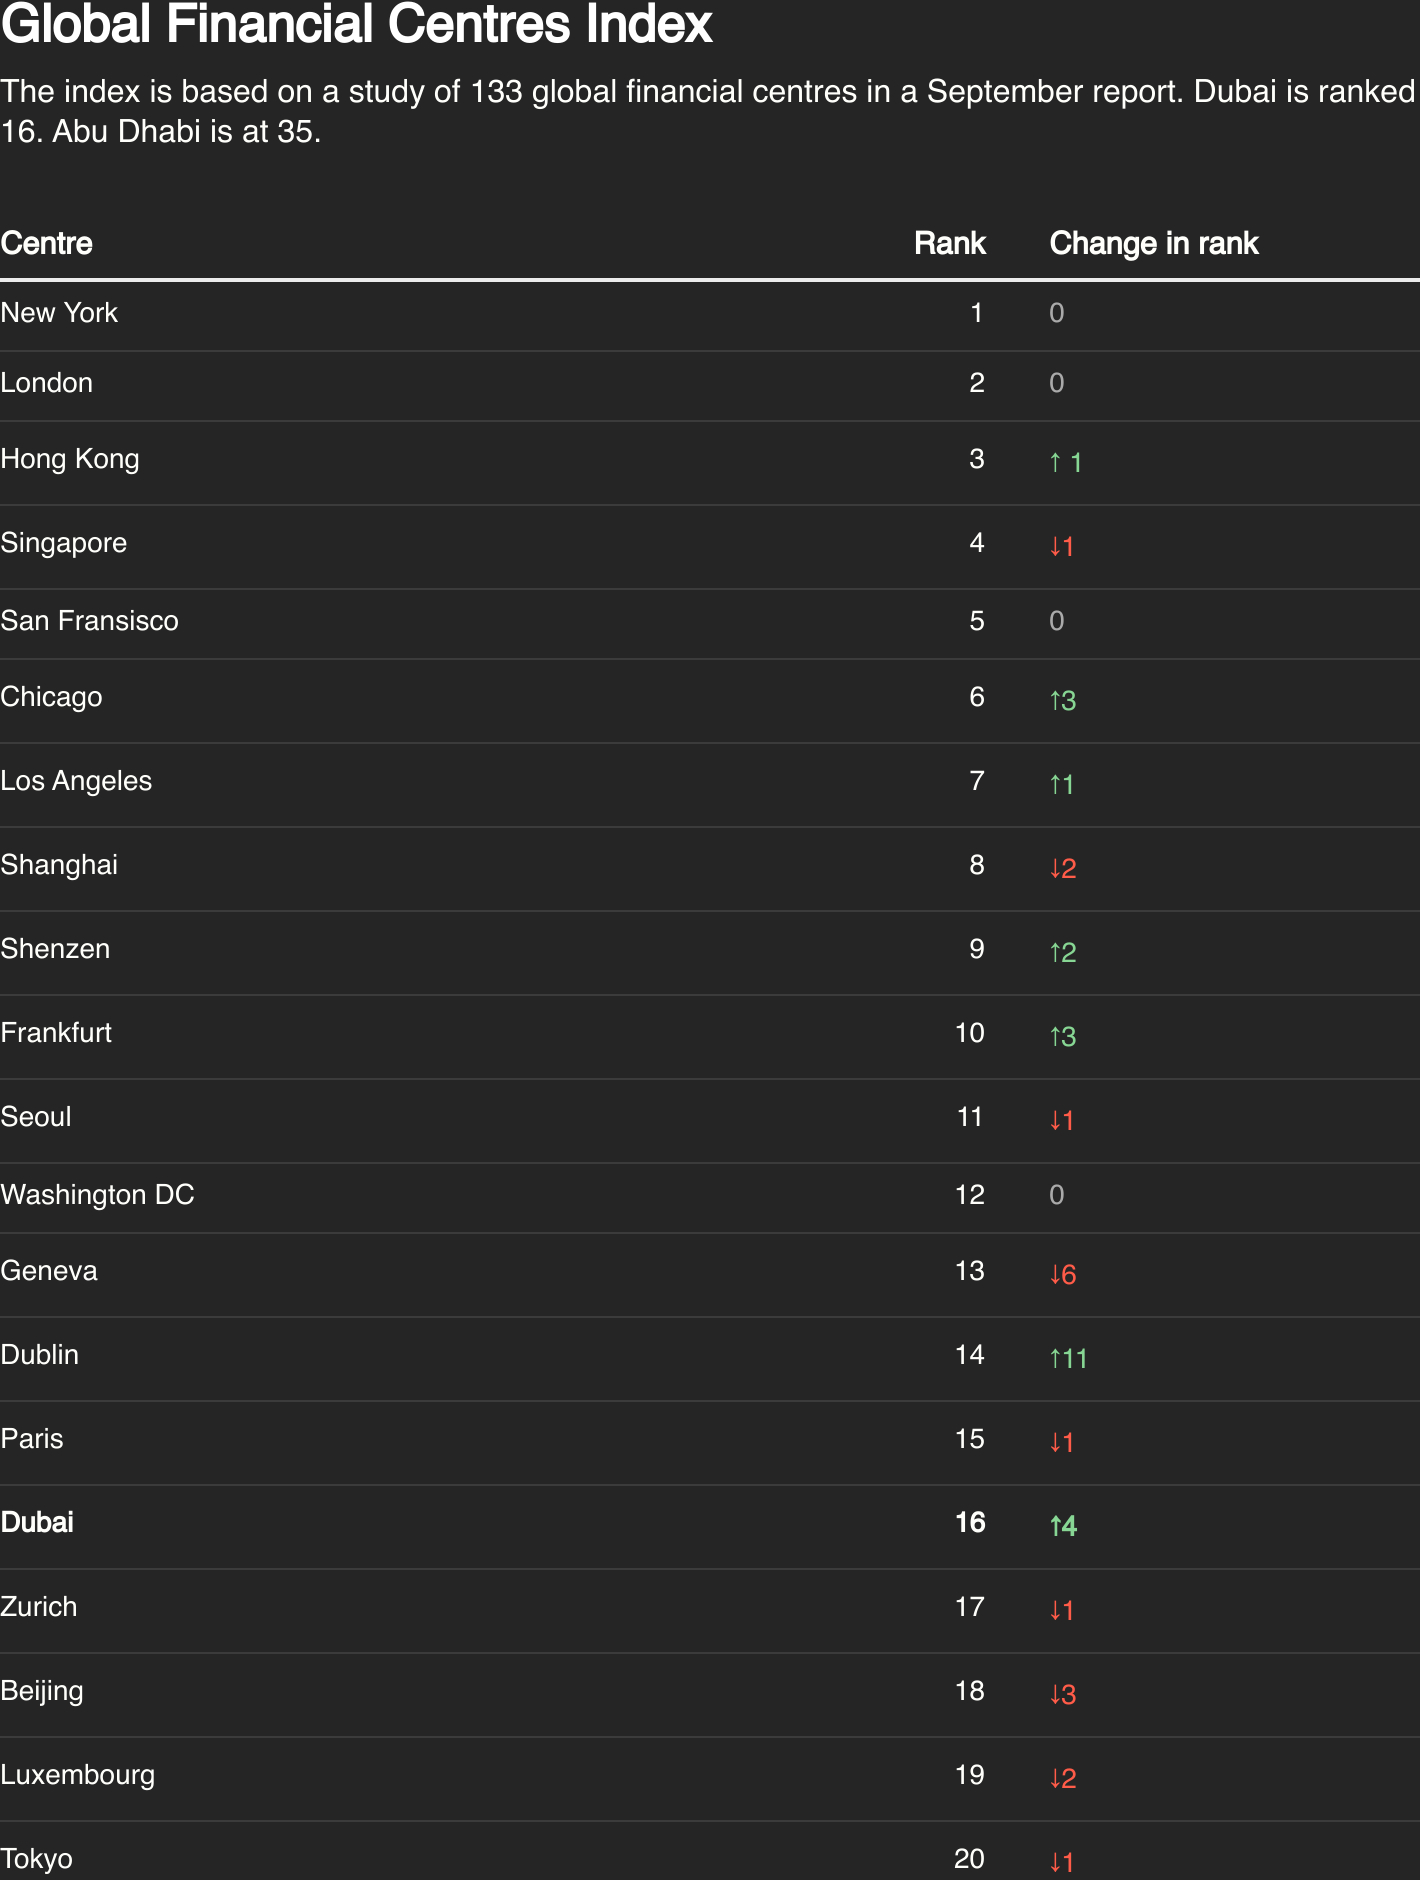Image resolution: width=1420 pixels, height=1880 pixels.
Task: Click Shanghai's red down arrow
Action: (x=1055, y=868)
